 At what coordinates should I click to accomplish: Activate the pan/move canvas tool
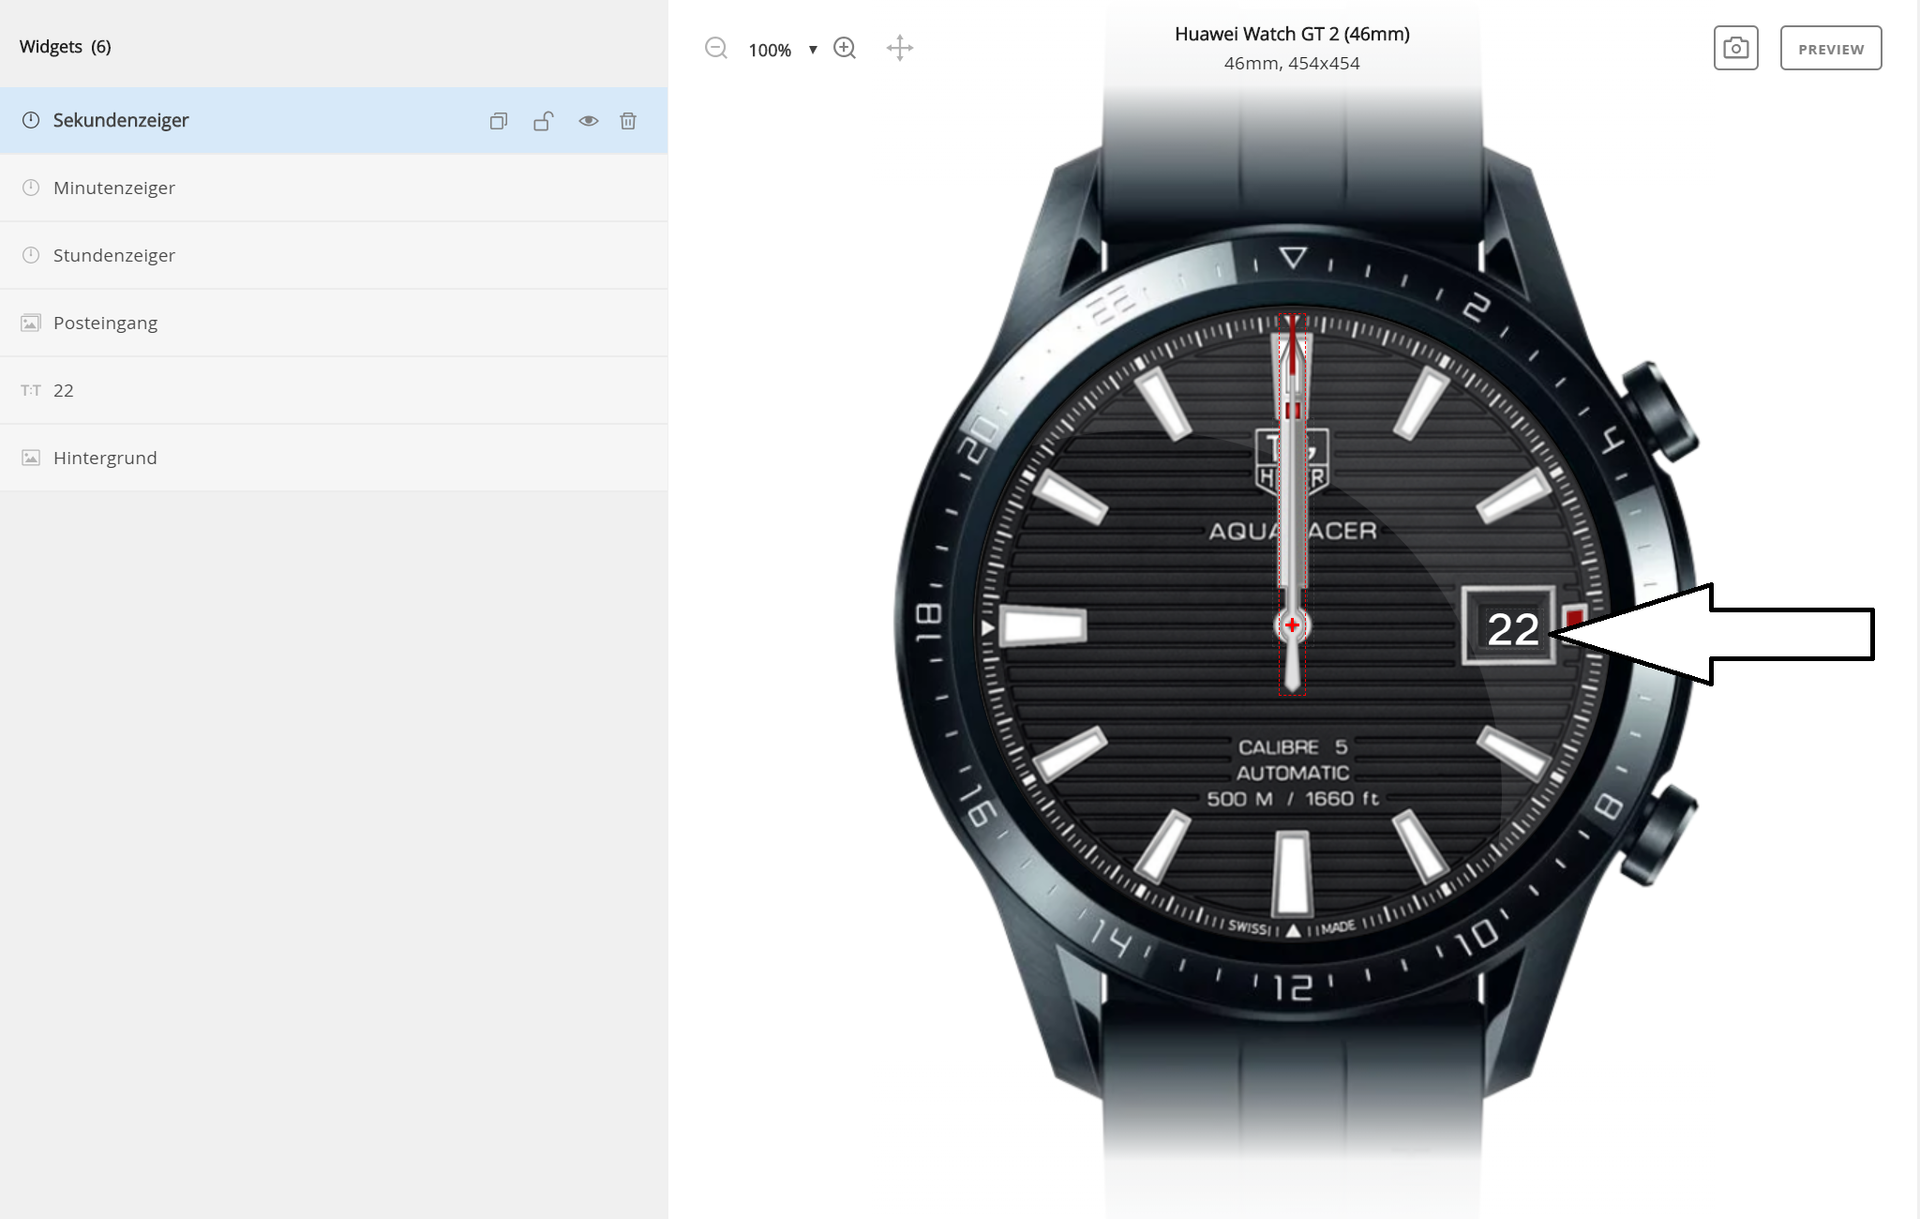pos(900,48)
